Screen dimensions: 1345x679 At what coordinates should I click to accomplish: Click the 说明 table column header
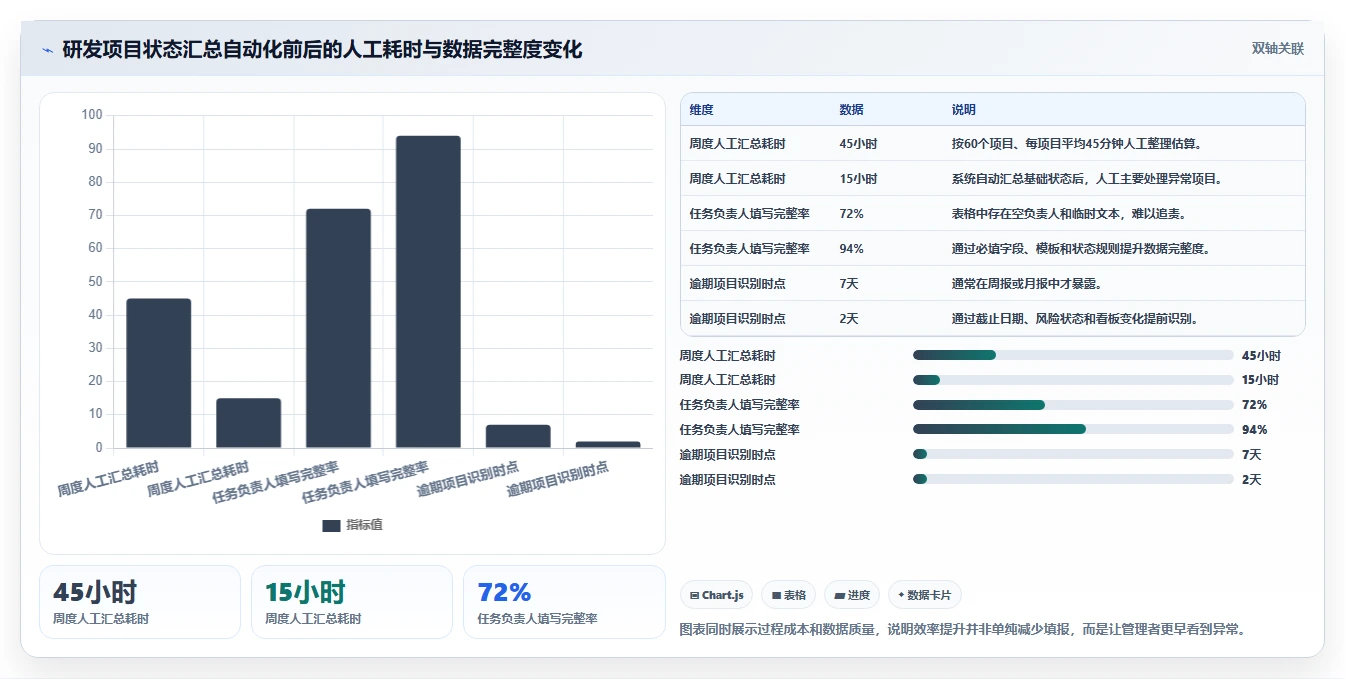tap(964, 110)
